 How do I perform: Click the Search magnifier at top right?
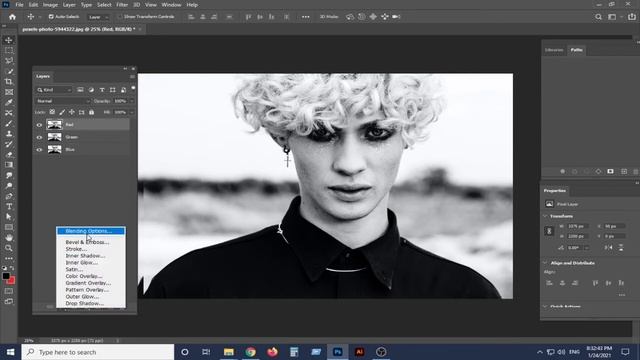[598, 17]
